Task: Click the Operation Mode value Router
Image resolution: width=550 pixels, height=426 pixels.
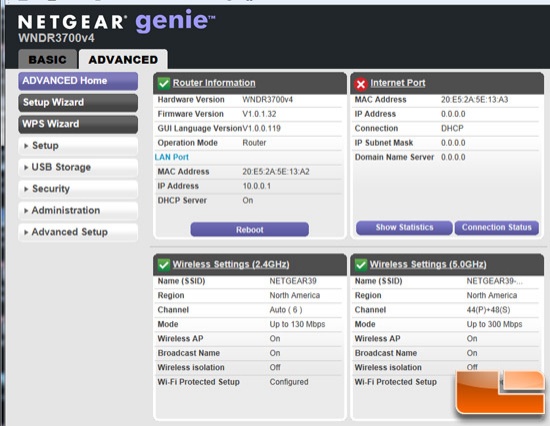Action: click(x=254, y=143)
